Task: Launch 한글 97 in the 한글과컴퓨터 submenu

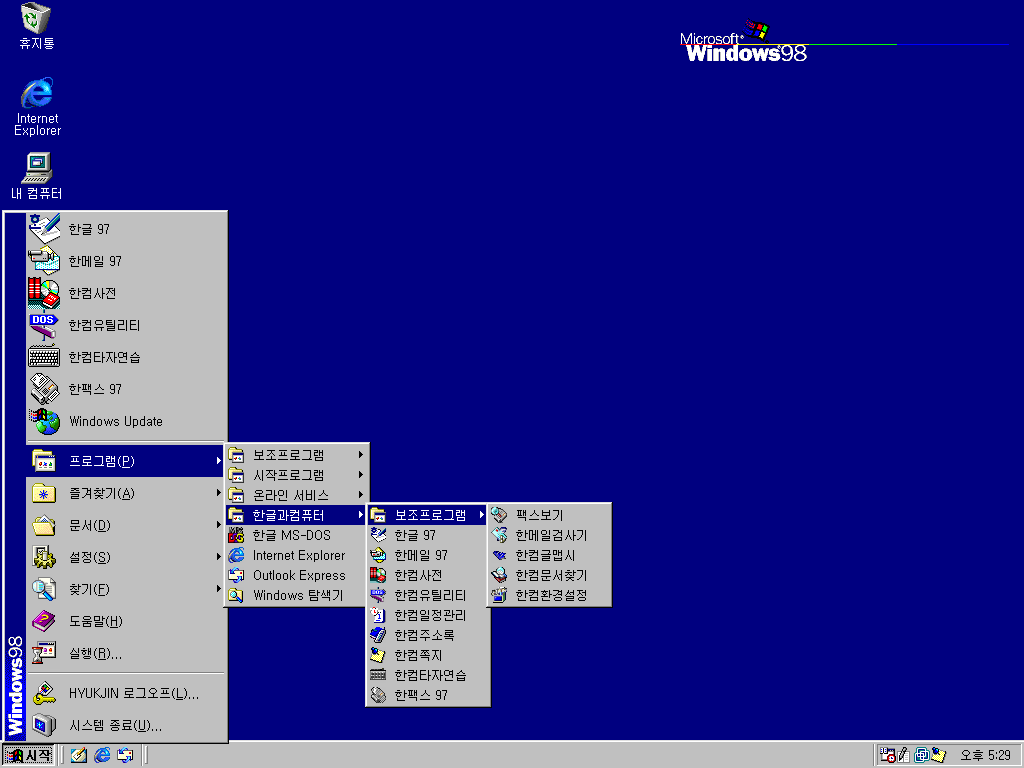Action: tap(428, 536)
